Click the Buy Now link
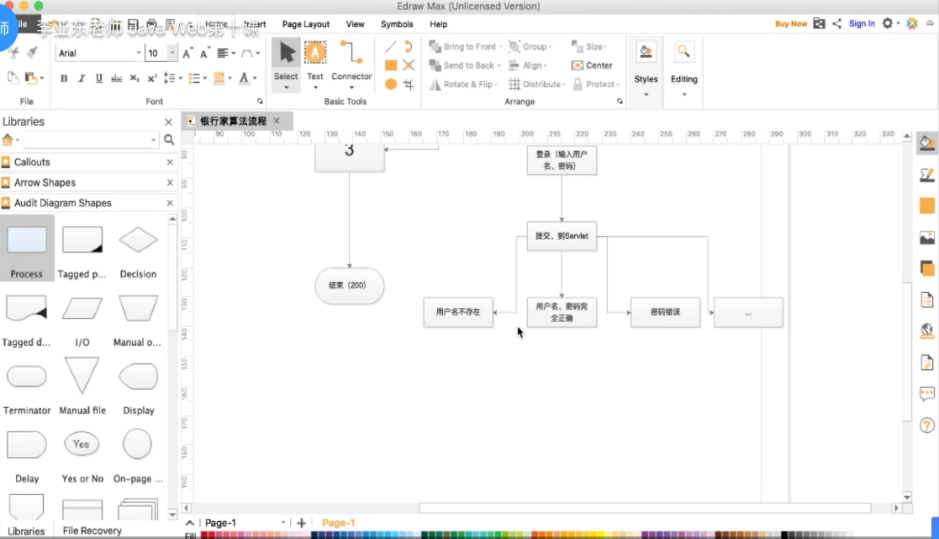 tap(790, 24)
